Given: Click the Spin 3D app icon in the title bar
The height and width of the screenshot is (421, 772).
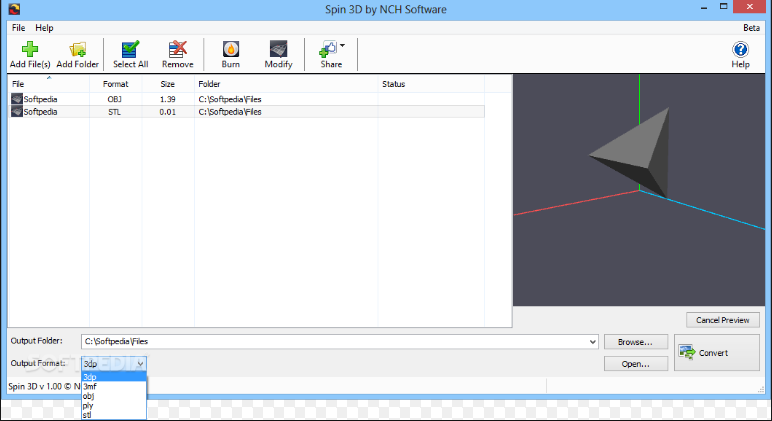Looking at the screenshot, I should 14,9.
